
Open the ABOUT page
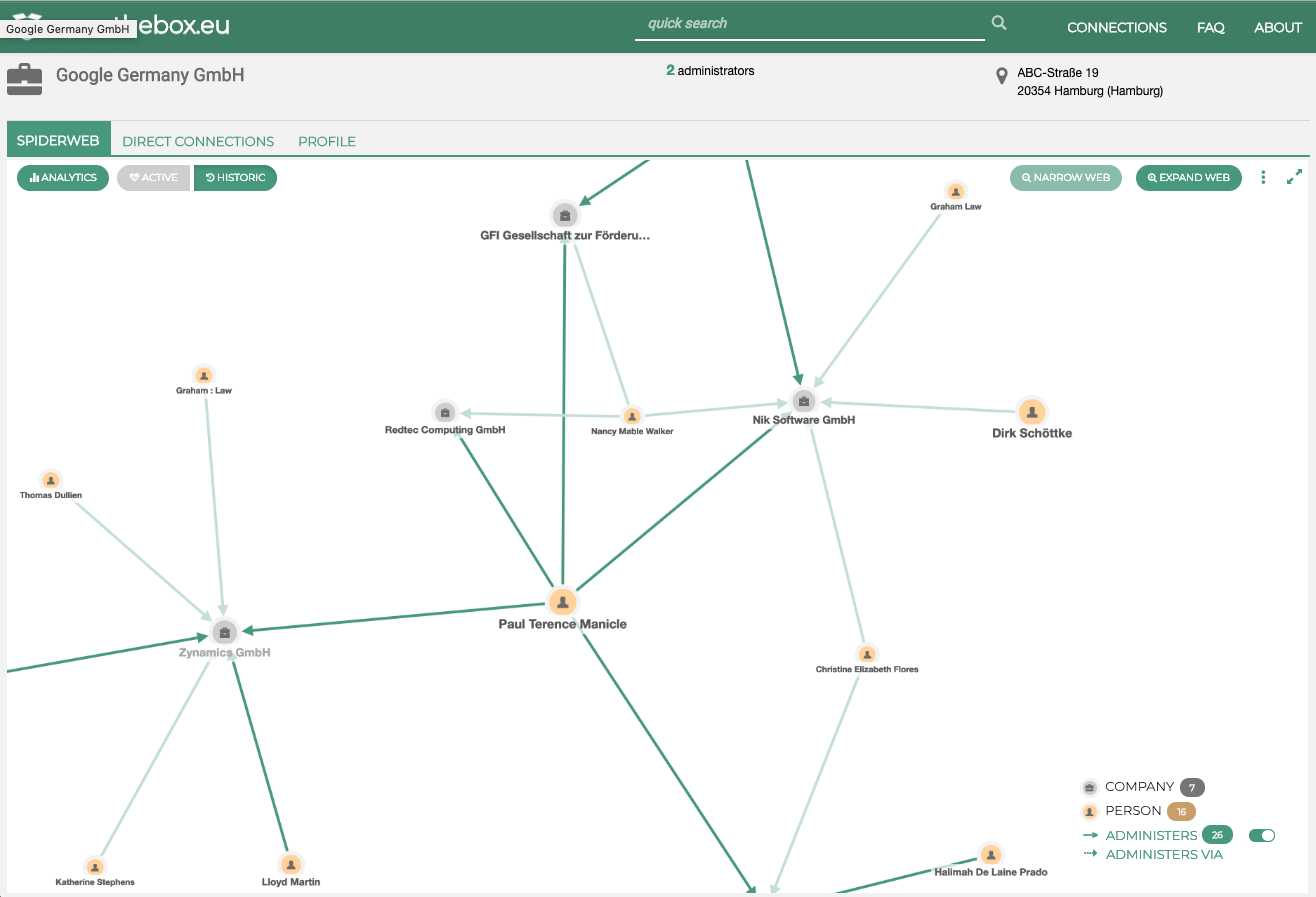coord(1278,27)
